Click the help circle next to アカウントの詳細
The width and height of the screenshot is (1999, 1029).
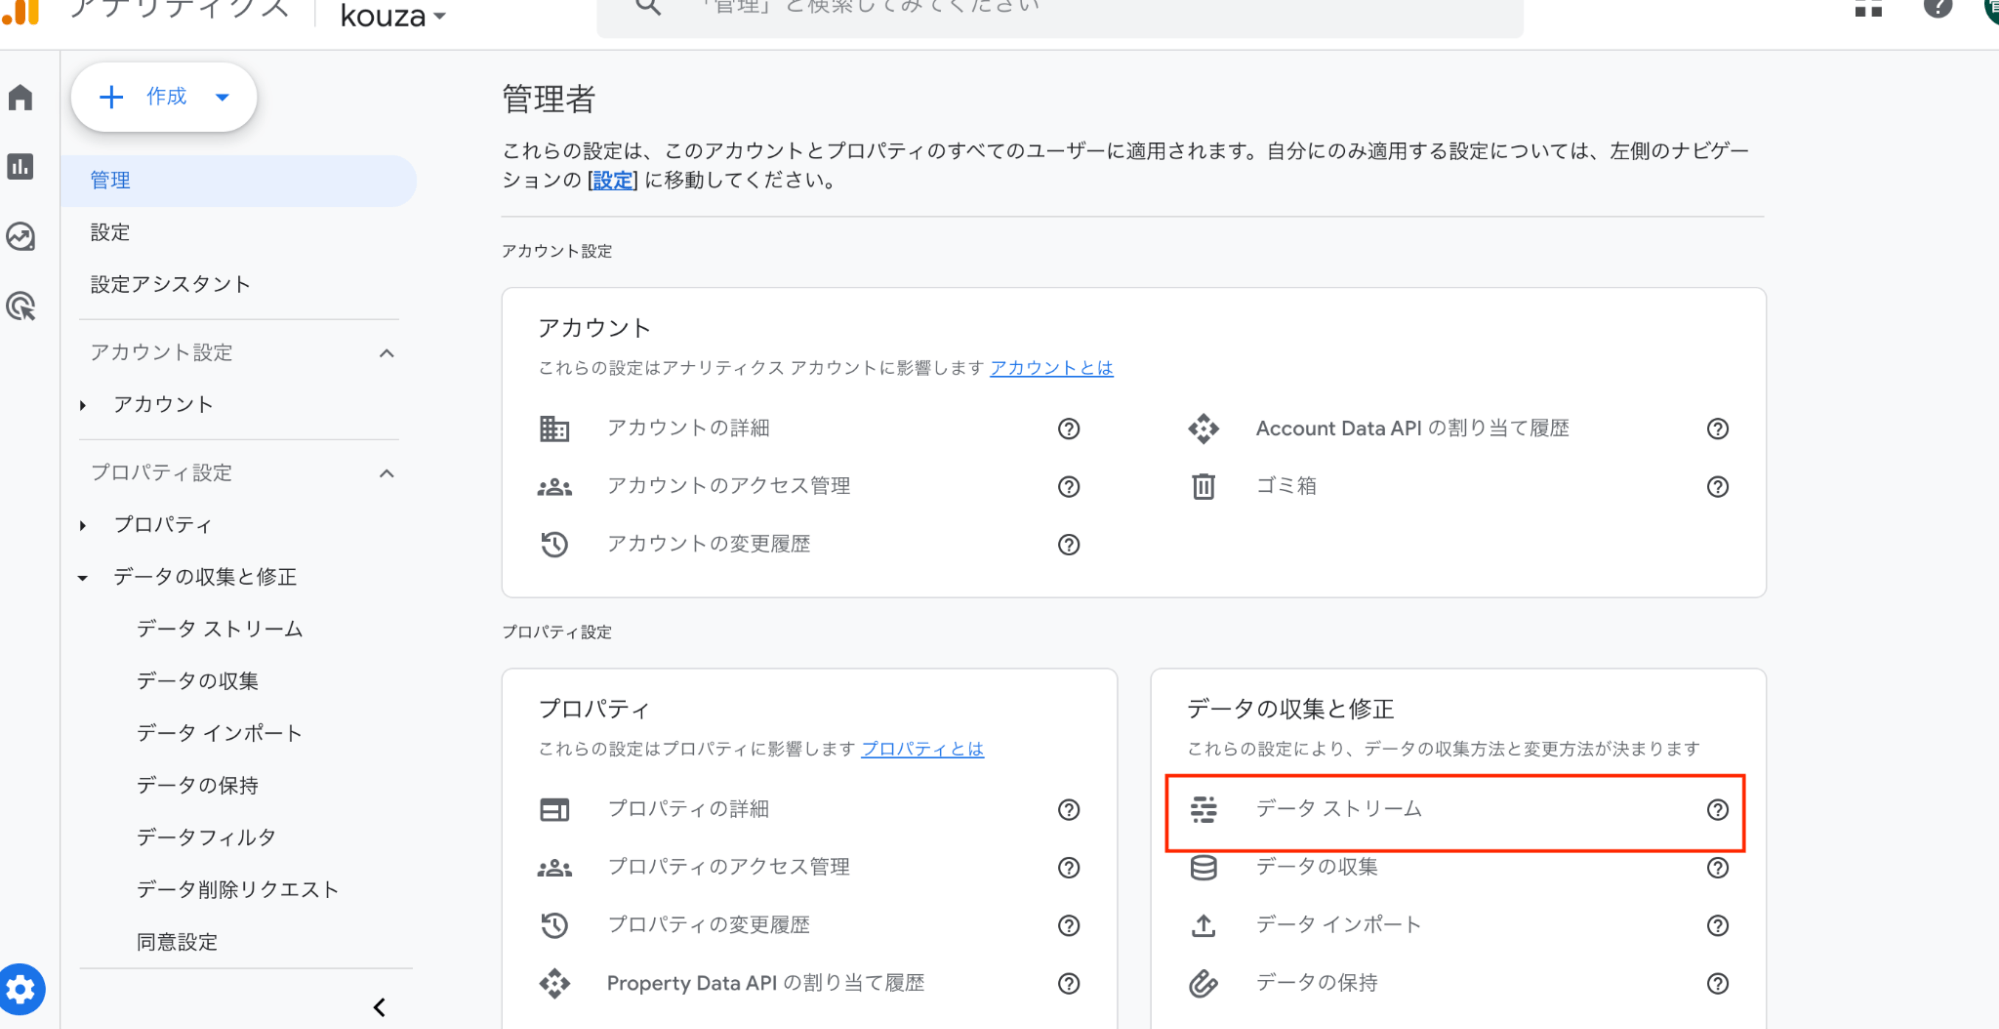click(1068, 428)
